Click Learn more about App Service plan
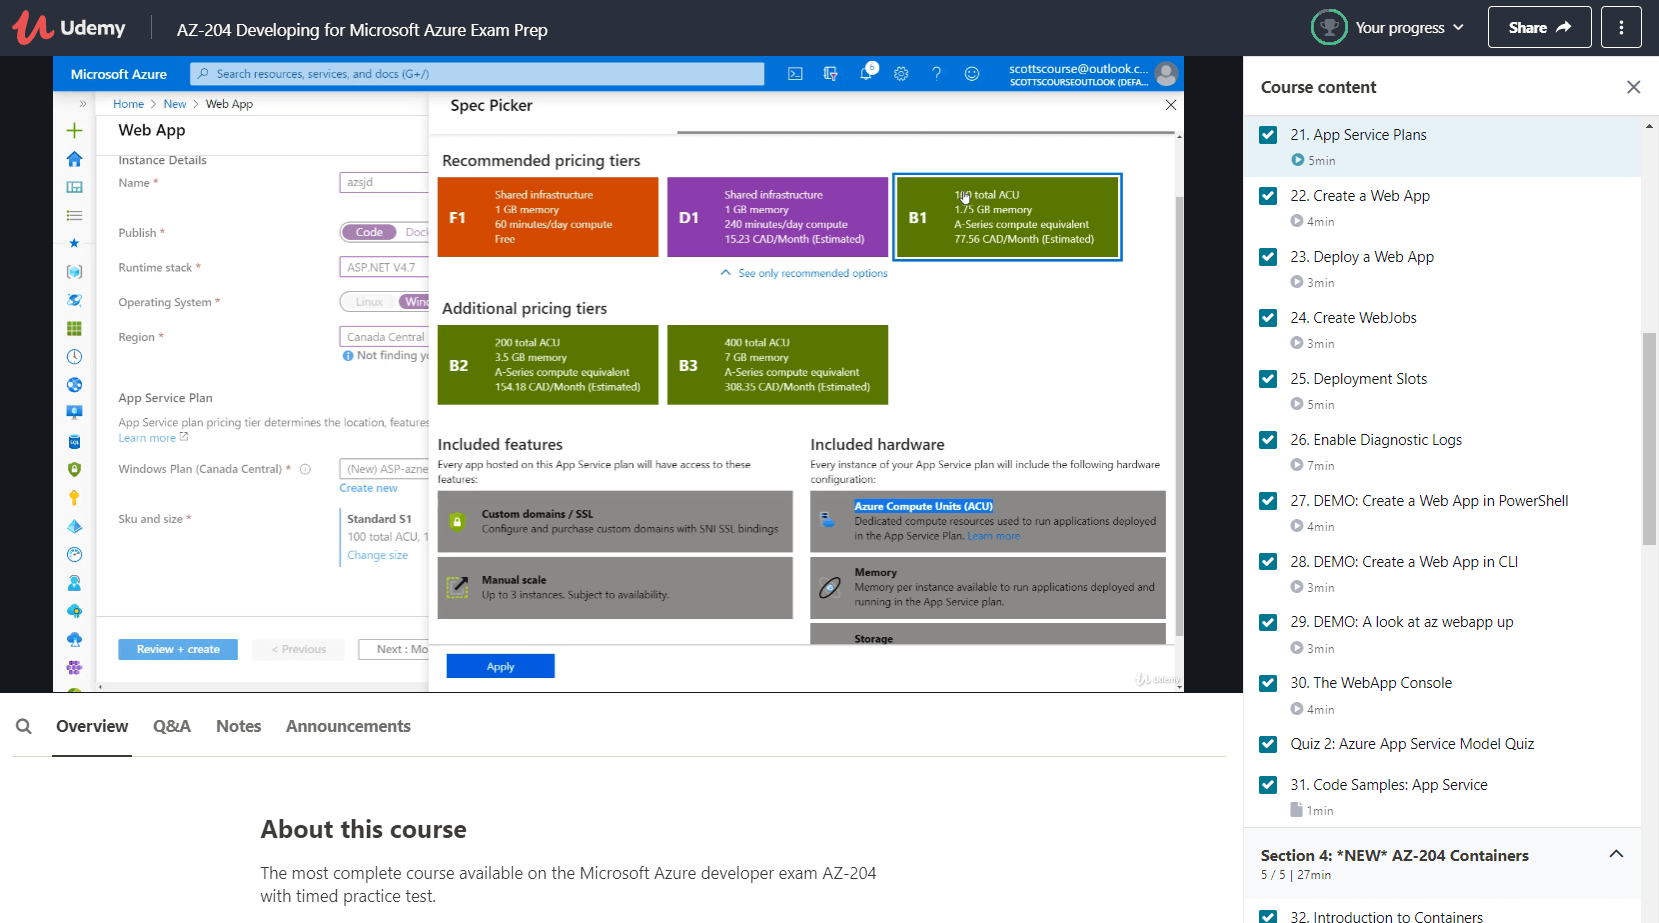This screenshot has height=923, width=1659. click(x=153, y=438)
